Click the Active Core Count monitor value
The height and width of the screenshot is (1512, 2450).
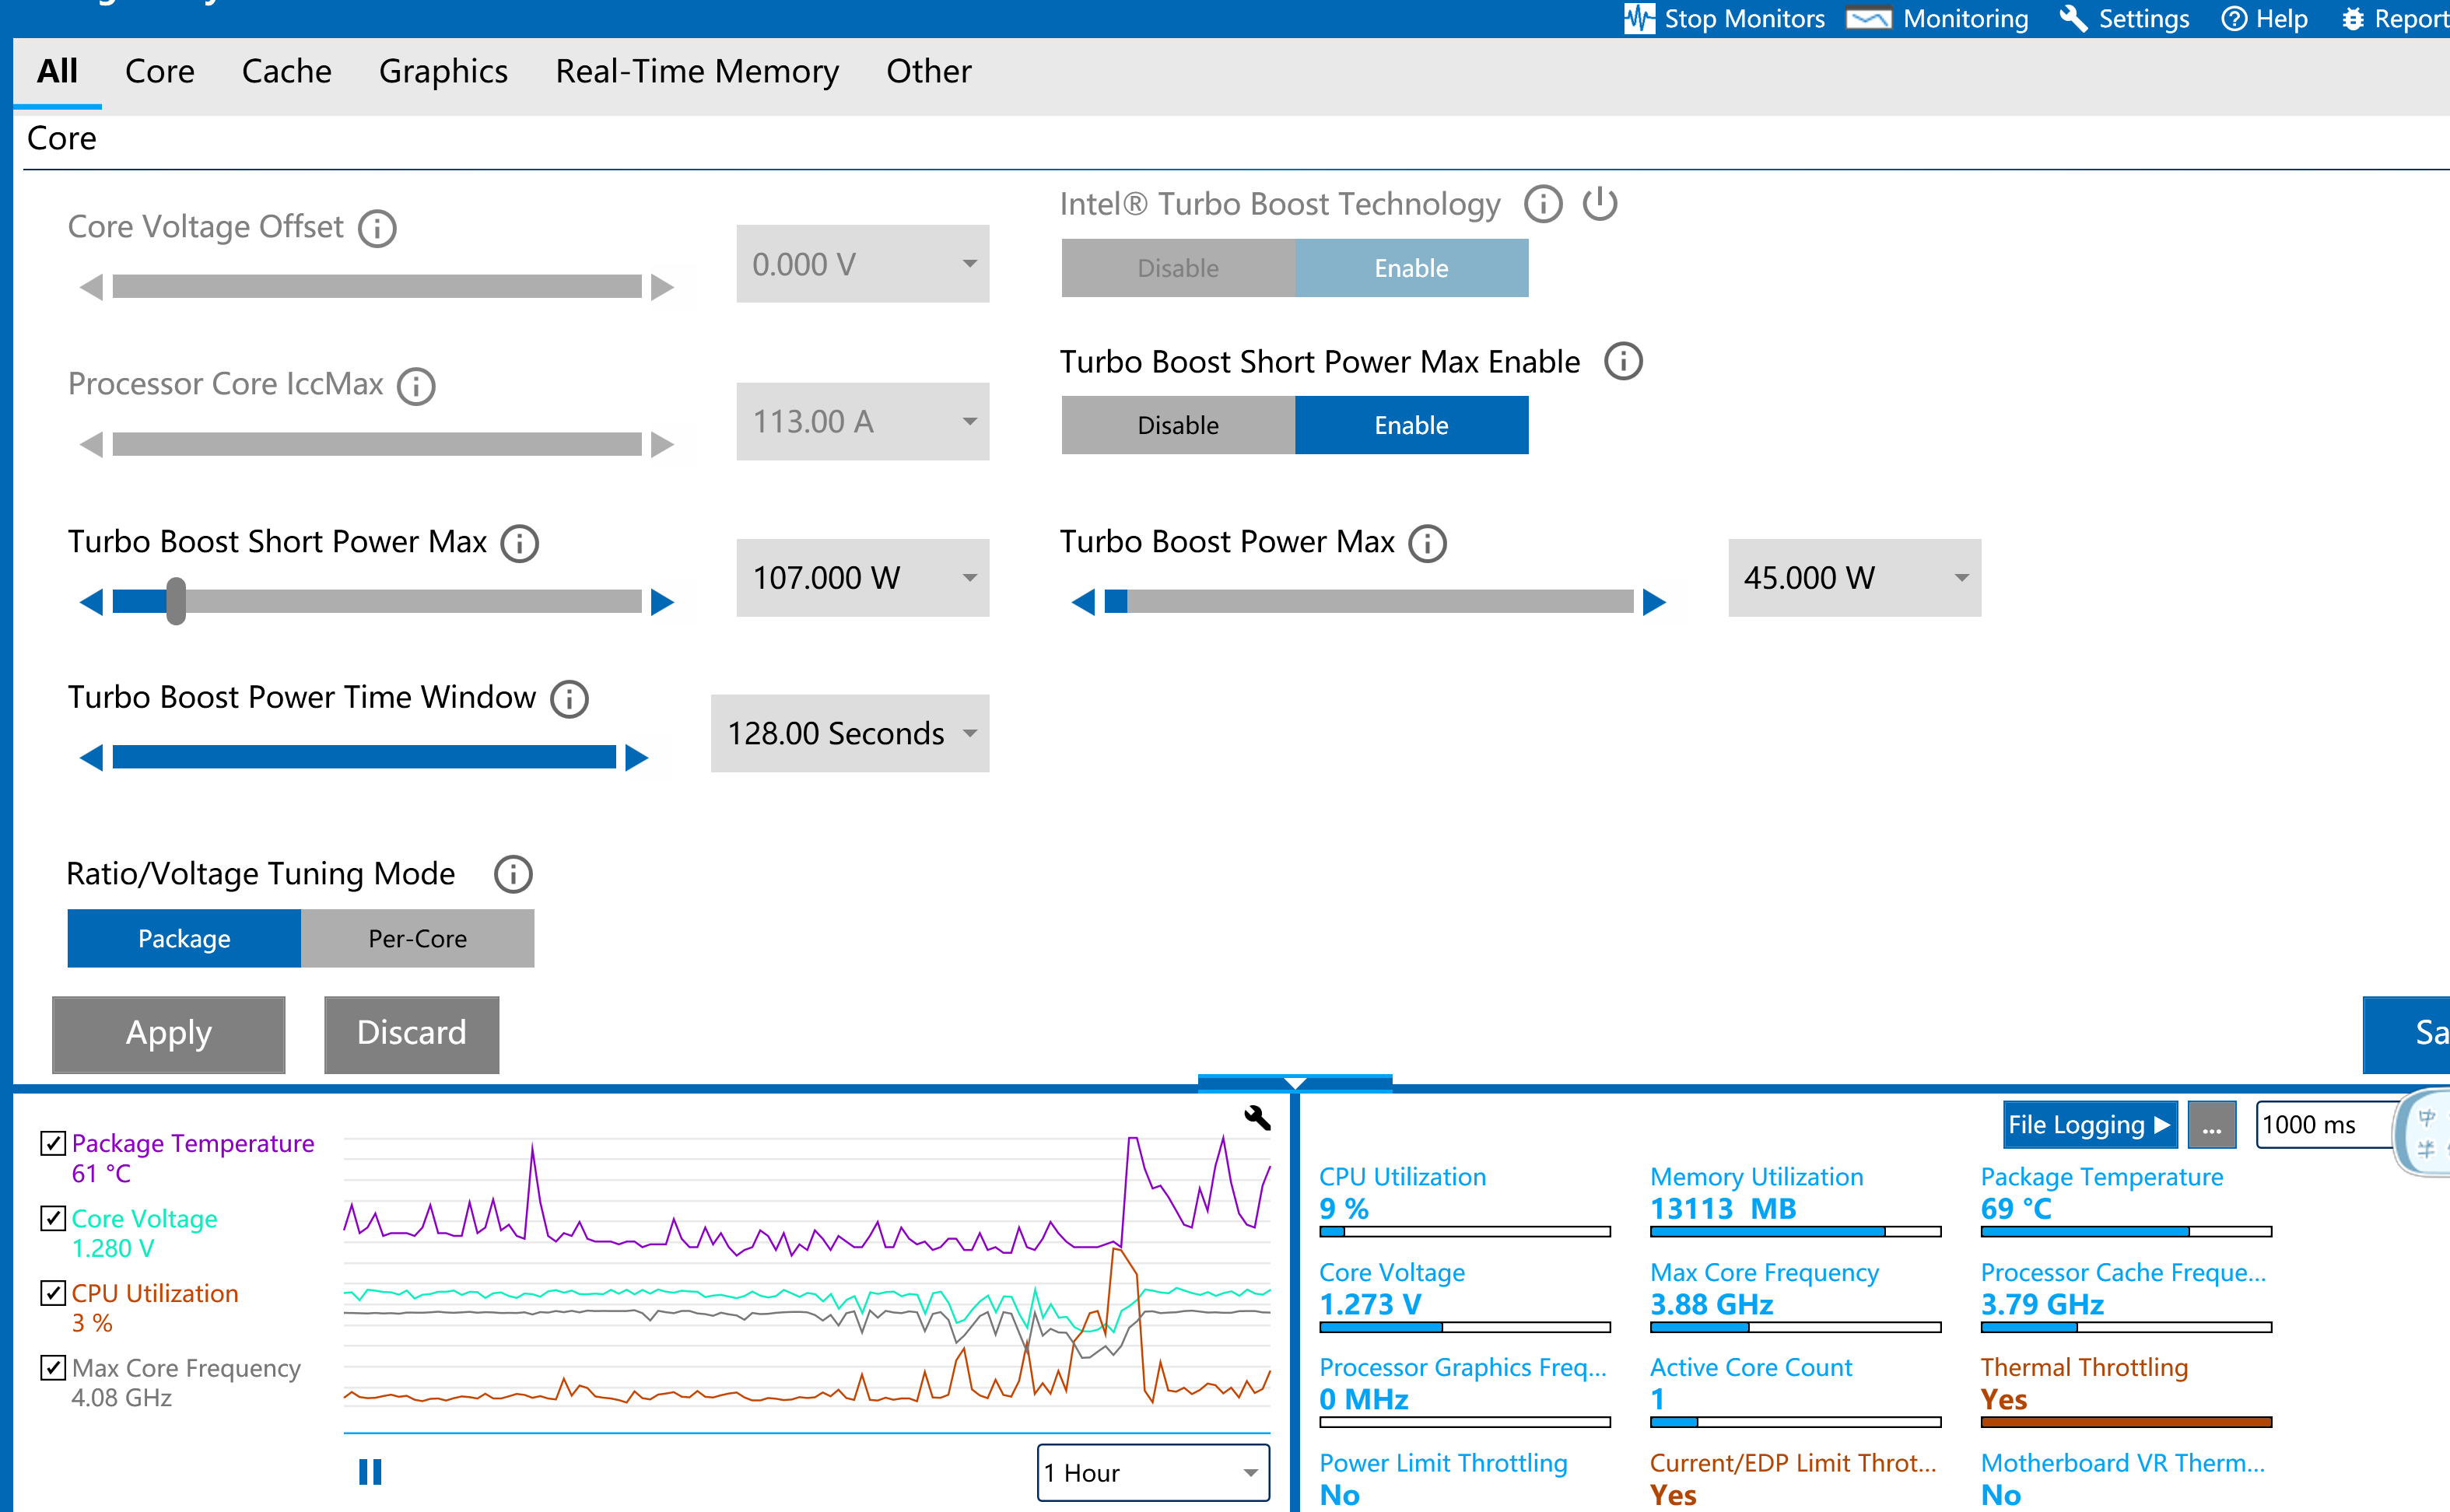click(1657, 1400)
